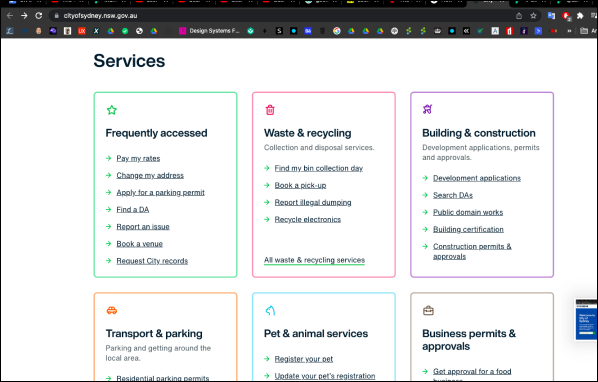
Task: Click the browser back arrow
Action: [x=10, y=16]
